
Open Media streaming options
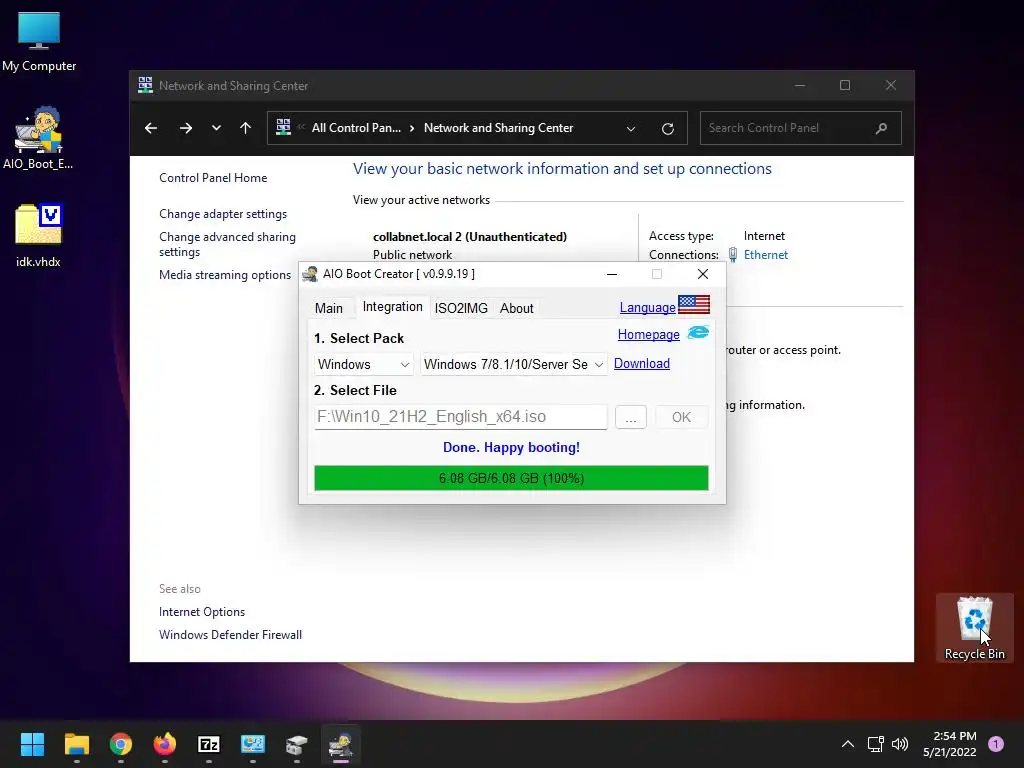225,275
